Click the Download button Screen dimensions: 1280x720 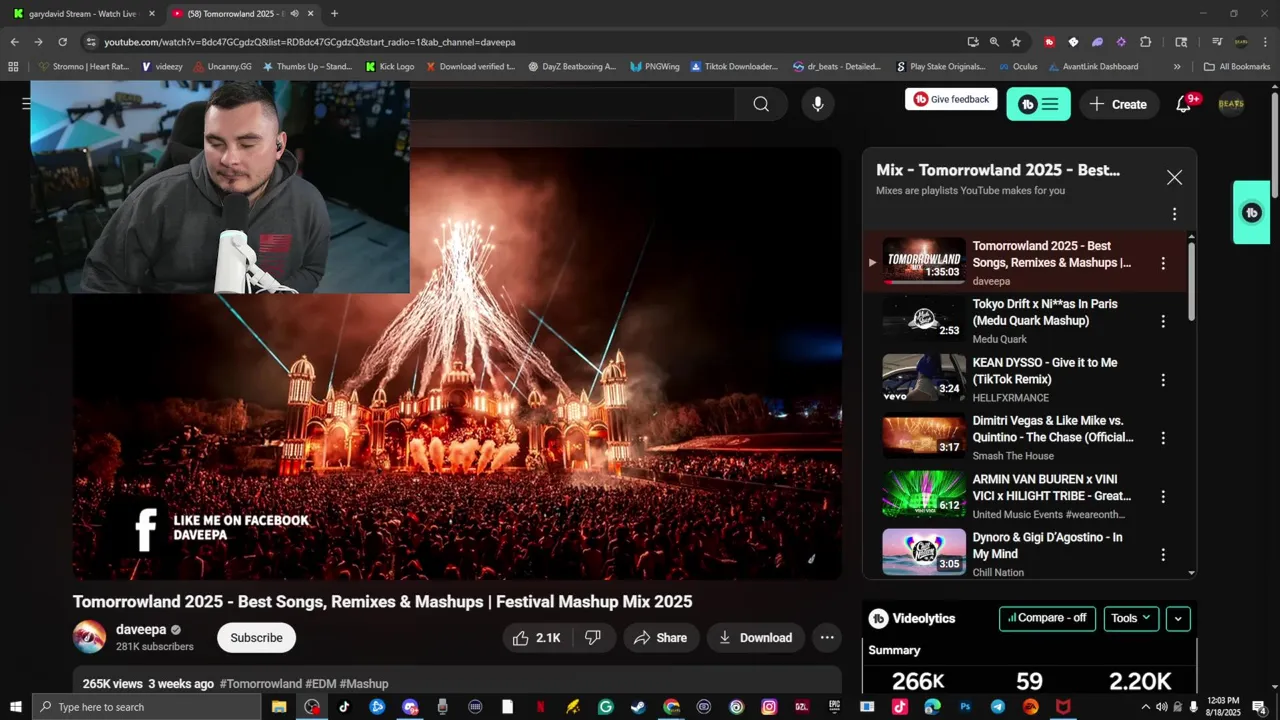[755, 638]
